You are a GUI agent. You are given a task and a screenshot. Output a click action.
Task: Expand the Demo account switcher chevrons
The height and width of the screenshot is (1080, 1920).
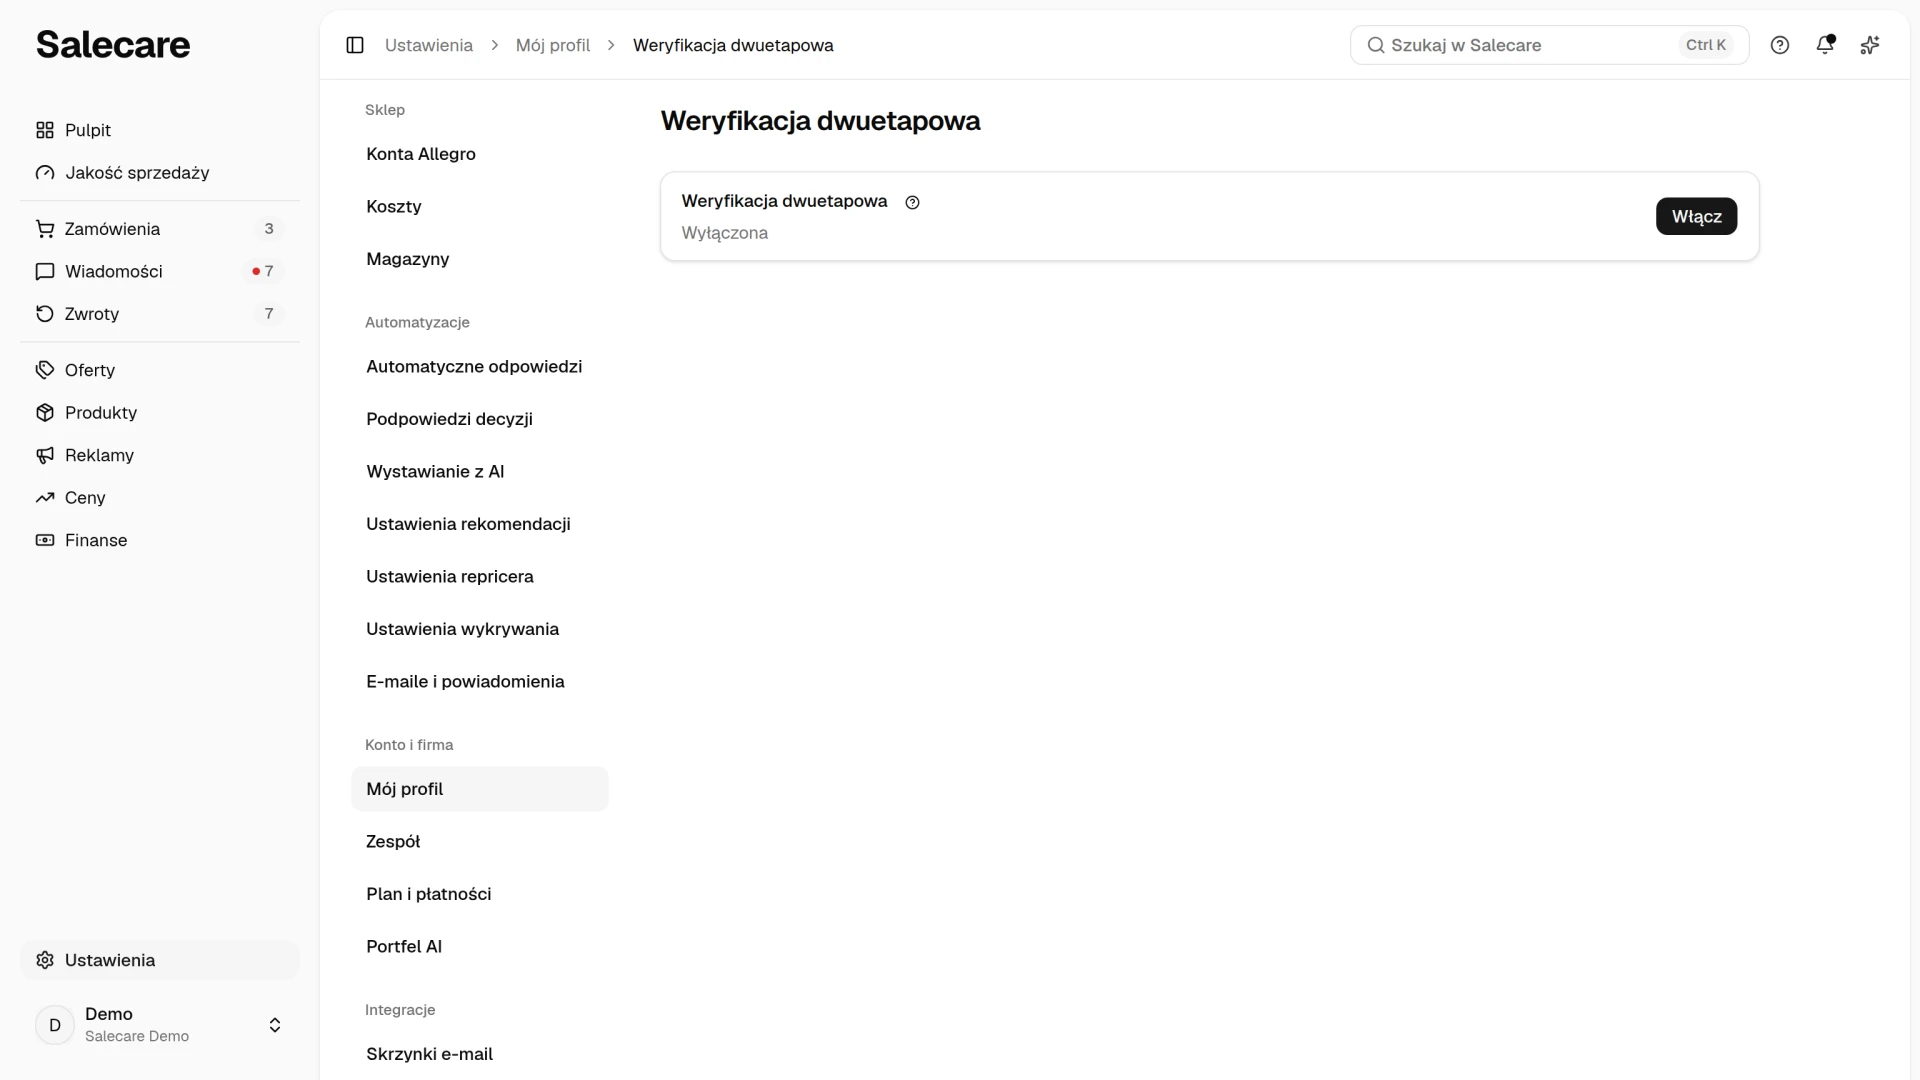coord(275,1025)
